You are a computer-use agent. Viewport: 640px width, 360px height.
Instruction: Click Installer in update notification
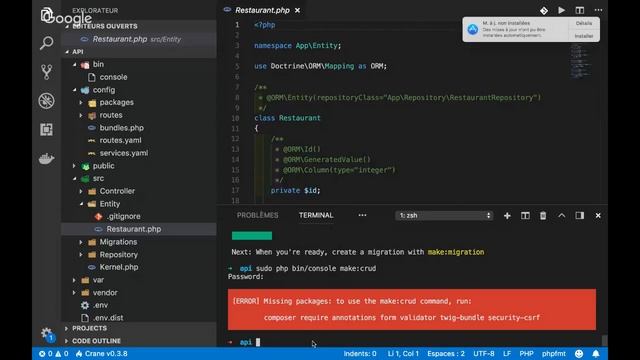point(584,36)
